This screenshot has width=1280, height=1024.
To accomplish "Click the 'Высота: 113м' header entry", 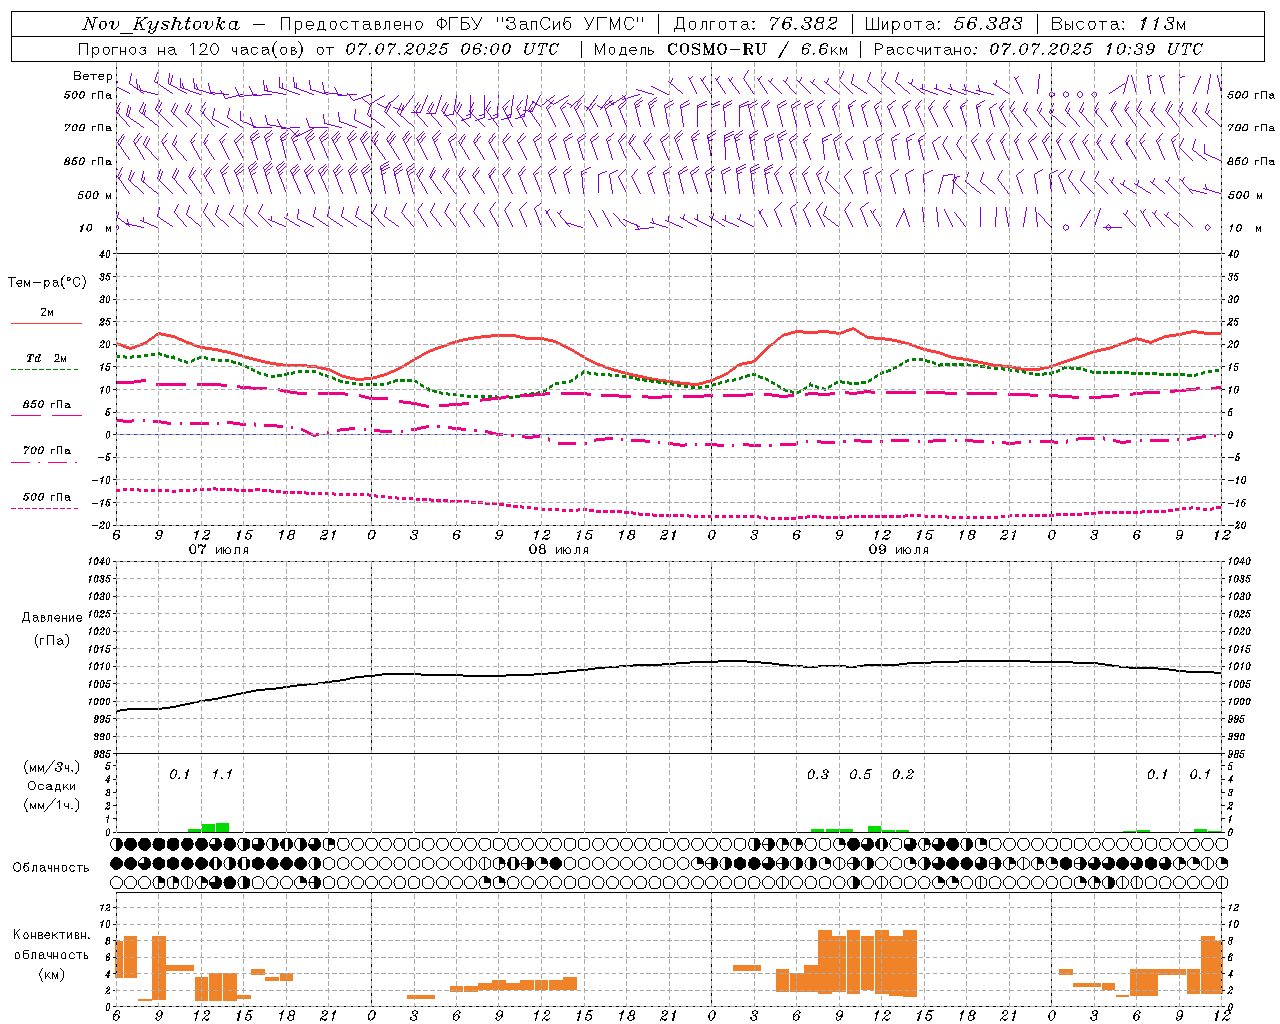I will 1119,25.
